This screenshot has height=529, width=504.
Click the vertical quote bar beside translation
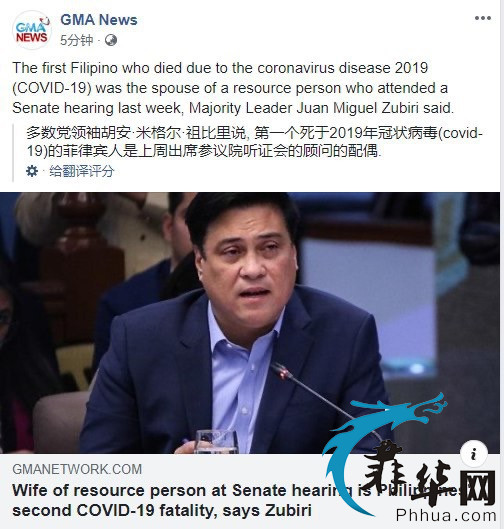(x=13, y=153)
